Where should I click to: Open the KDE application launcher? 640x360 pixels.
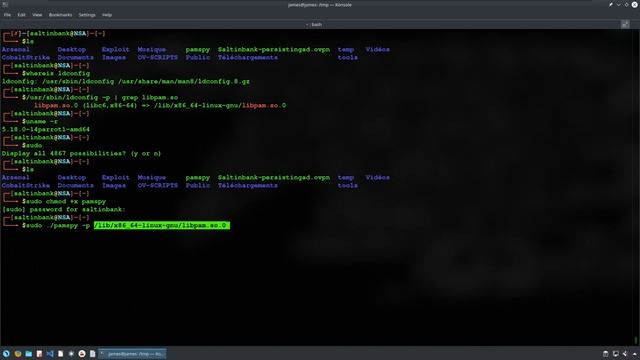click(x=6, y=353)
